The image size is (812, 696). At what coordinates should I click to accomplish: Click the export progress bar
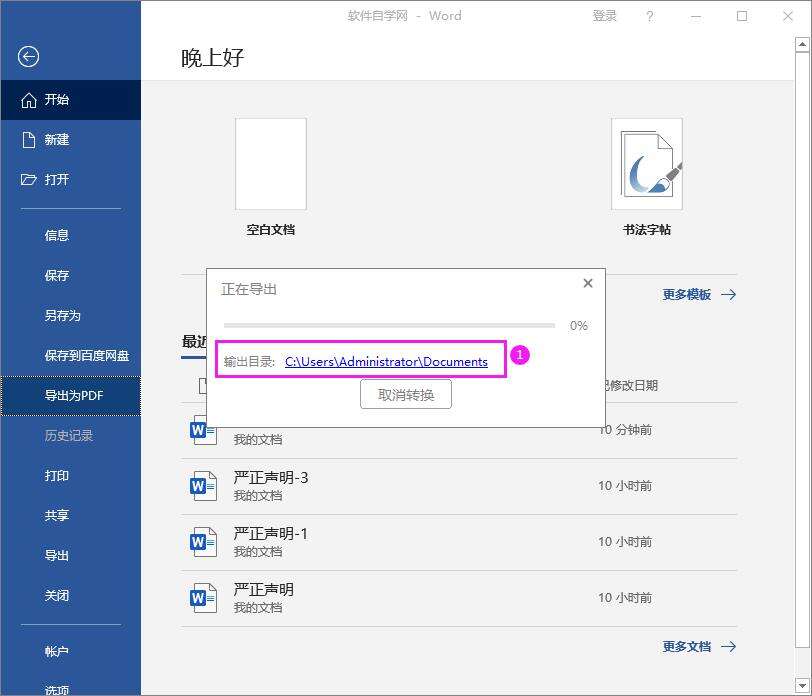coord(389,326)
